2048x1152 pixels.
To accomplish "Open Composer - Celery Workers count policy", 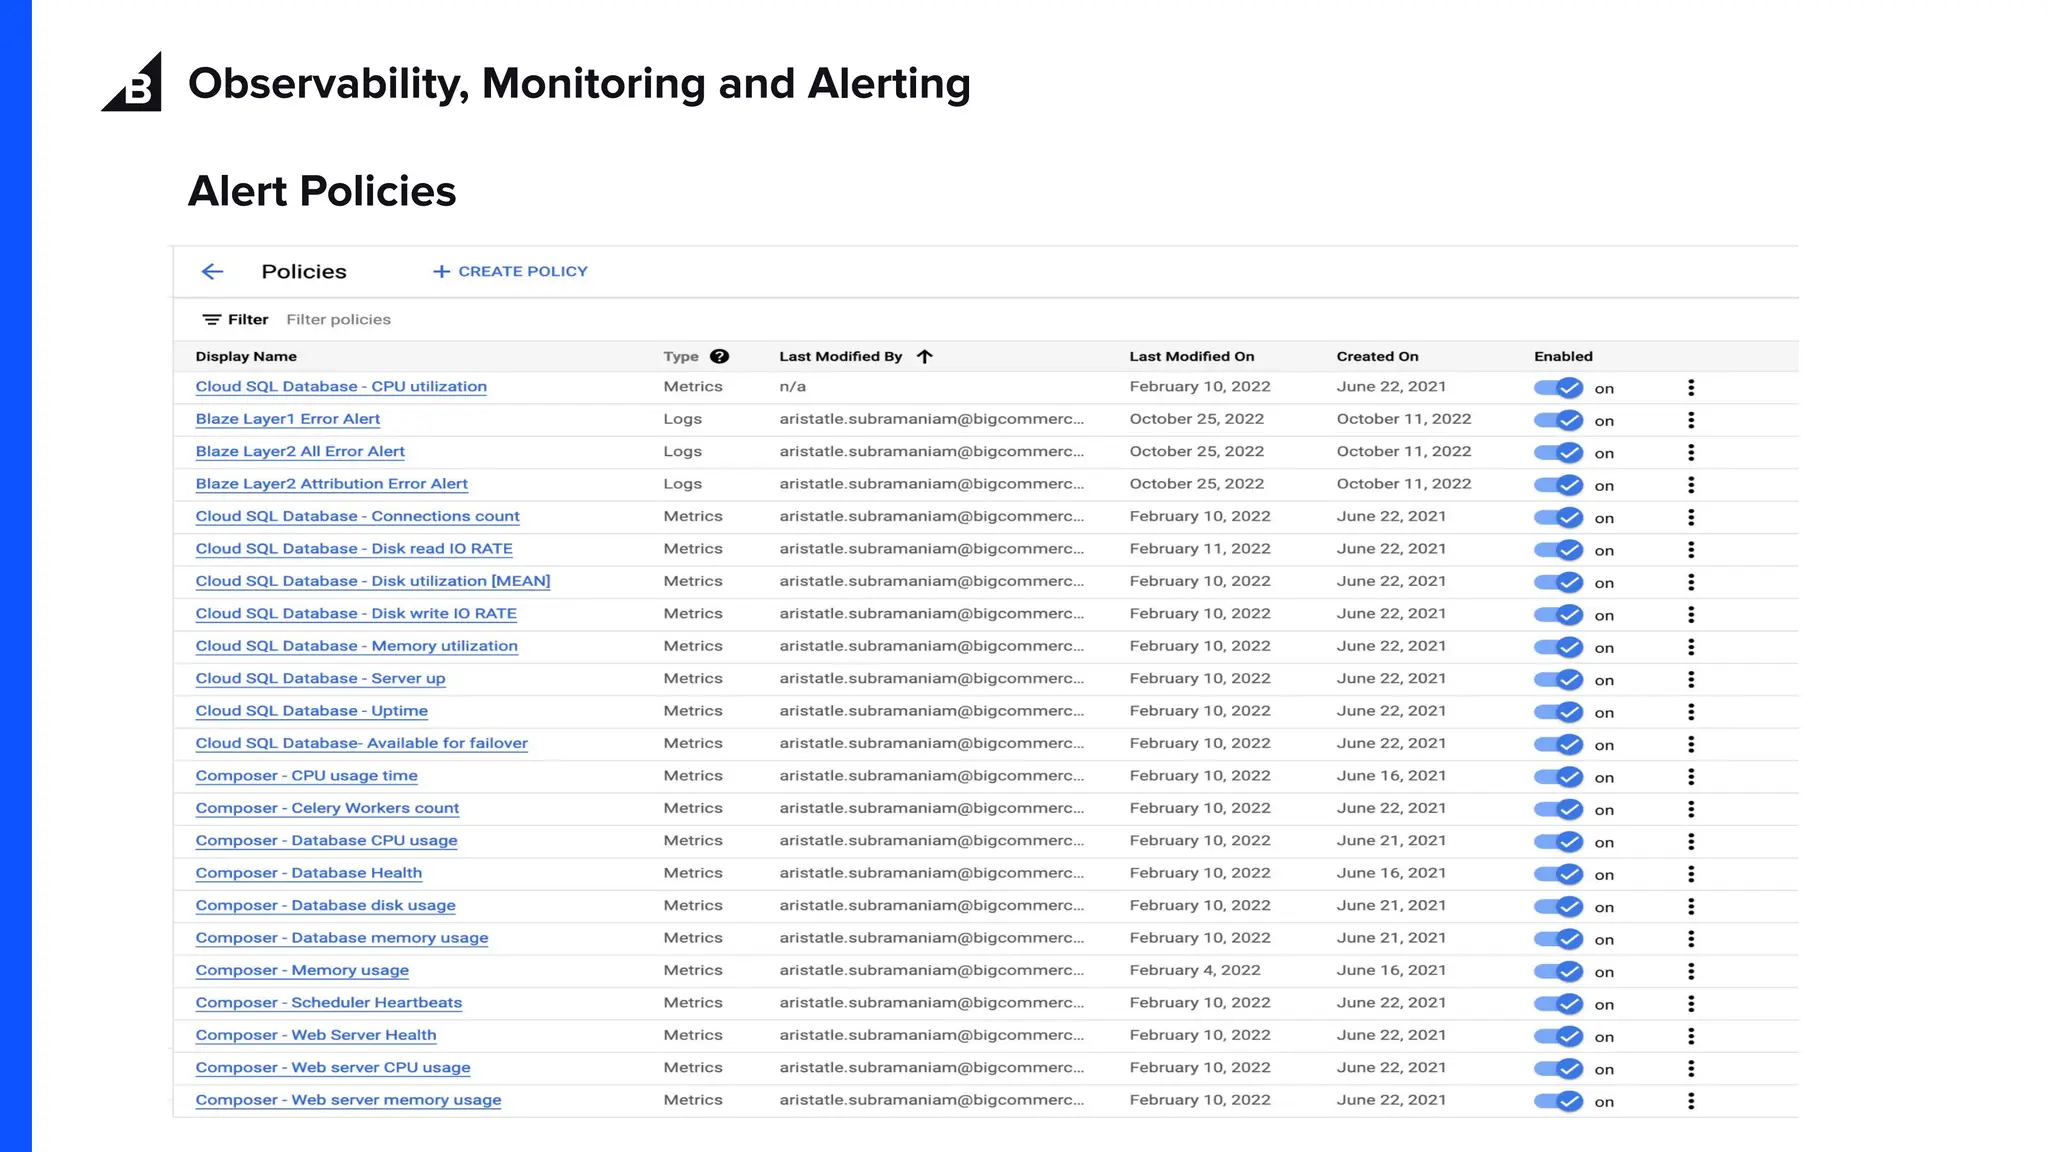I will 327,808.
